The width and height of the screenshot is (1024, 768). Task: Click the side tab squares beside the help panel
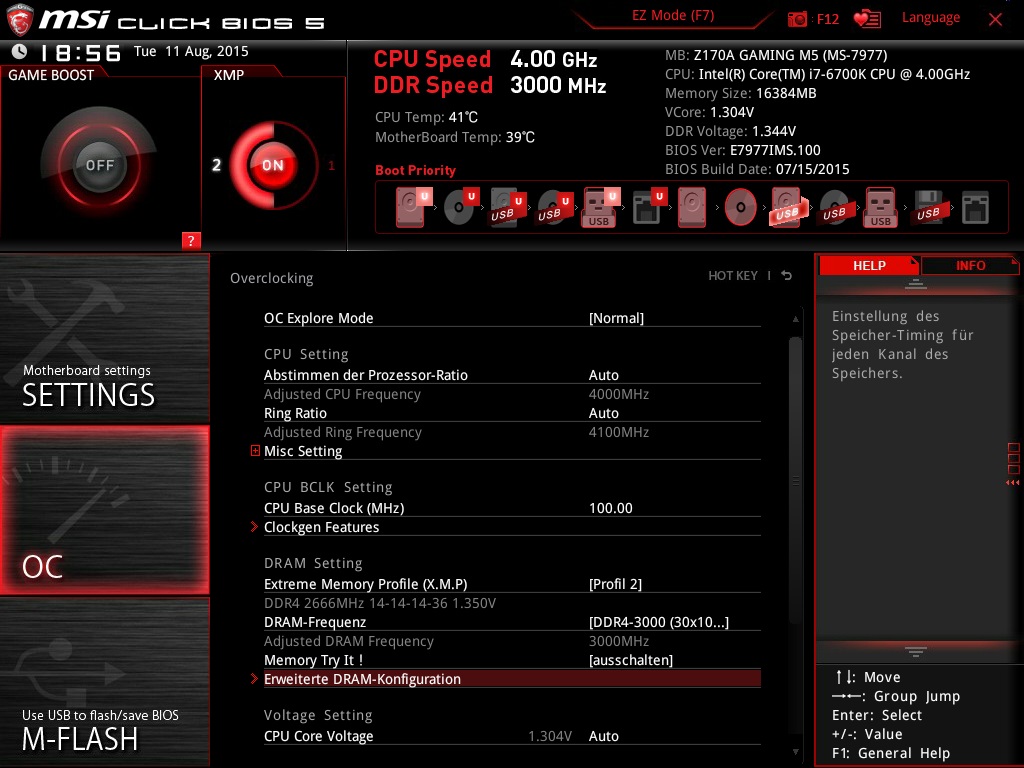coord(1013,459)
